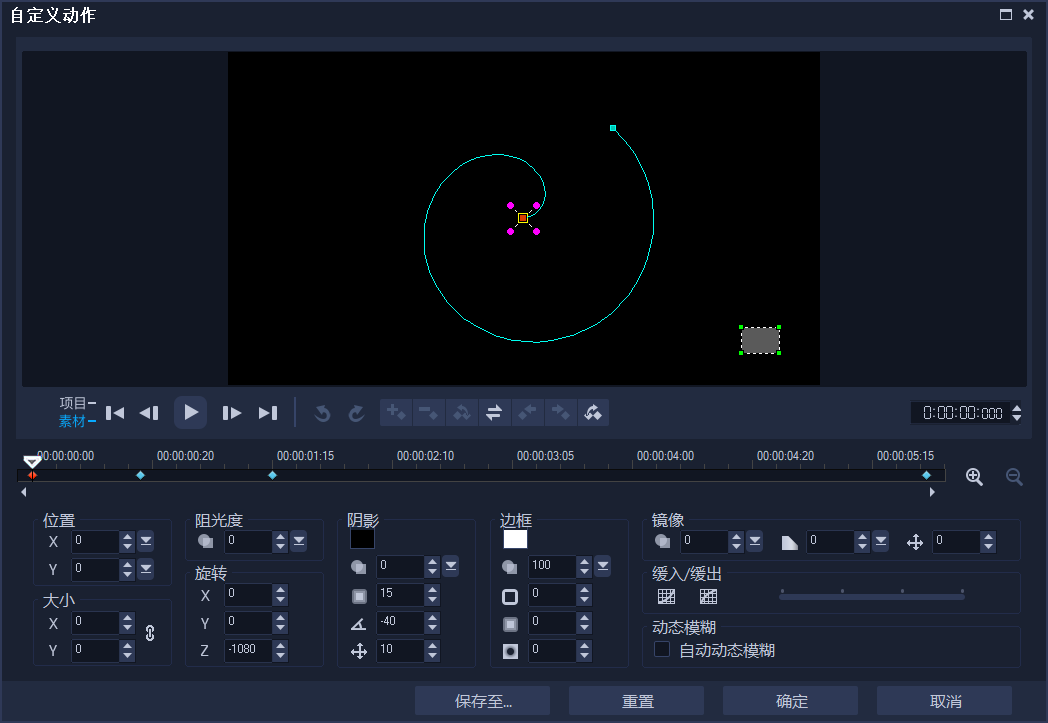Click the ease in/out slider track

pos(872,596)
